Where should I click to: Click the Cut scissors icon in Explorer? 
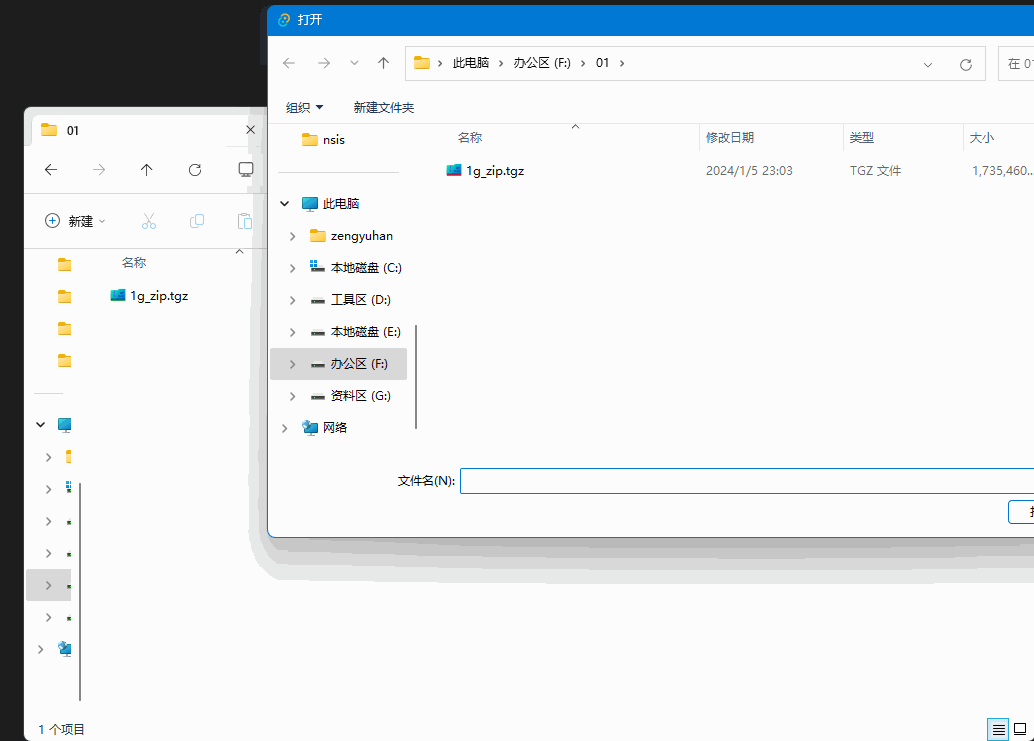click(x=149, y=221)
